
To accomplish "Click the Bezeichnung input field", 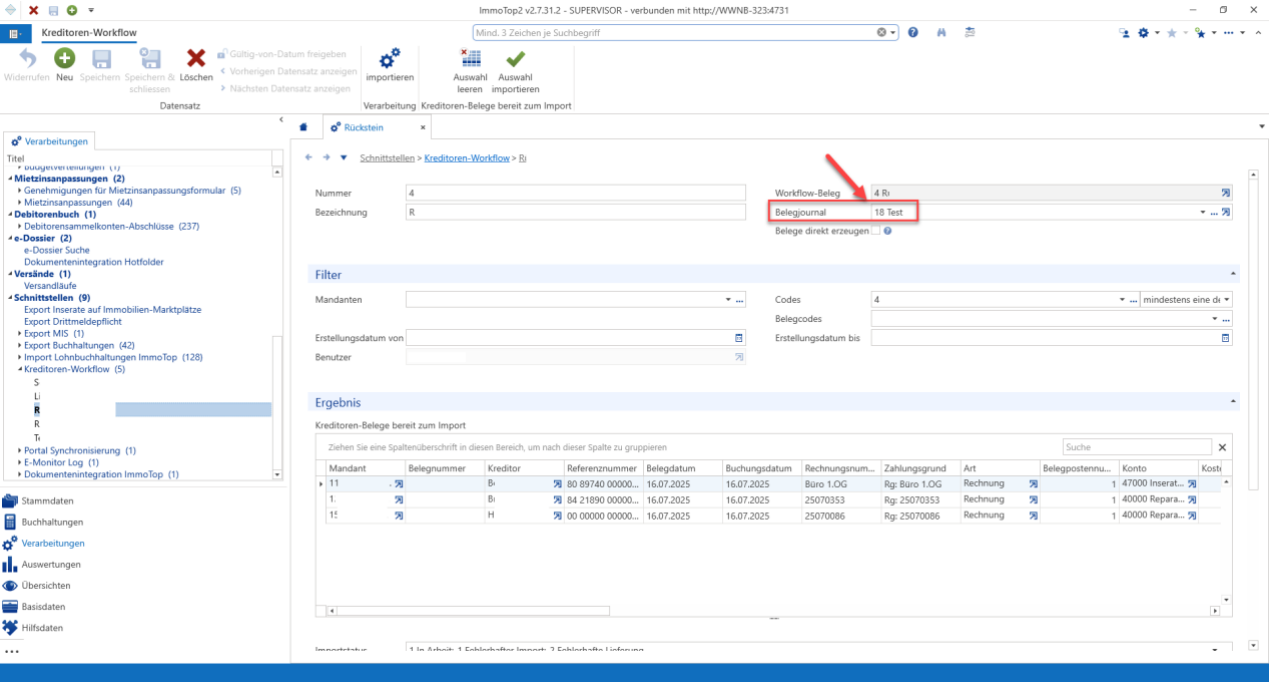I will (x=576, y=212).
